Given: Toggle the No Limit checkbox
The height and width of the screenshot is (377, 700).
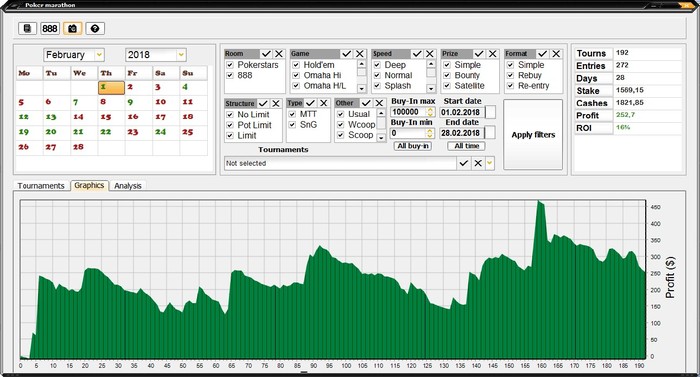Looking at the screenshot, I should coord(230,115).
